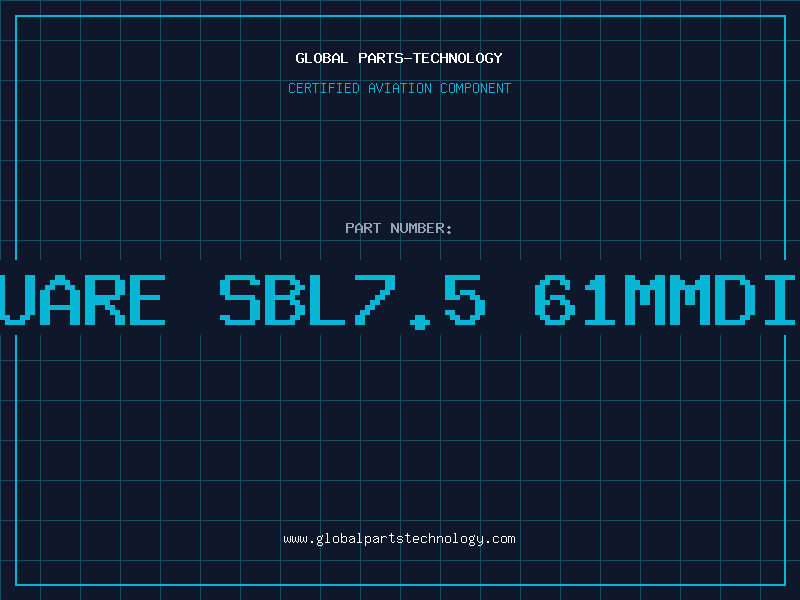Click the 'GLOBAL PARTS-TECHNOLOGY' heading

(399, 58)
